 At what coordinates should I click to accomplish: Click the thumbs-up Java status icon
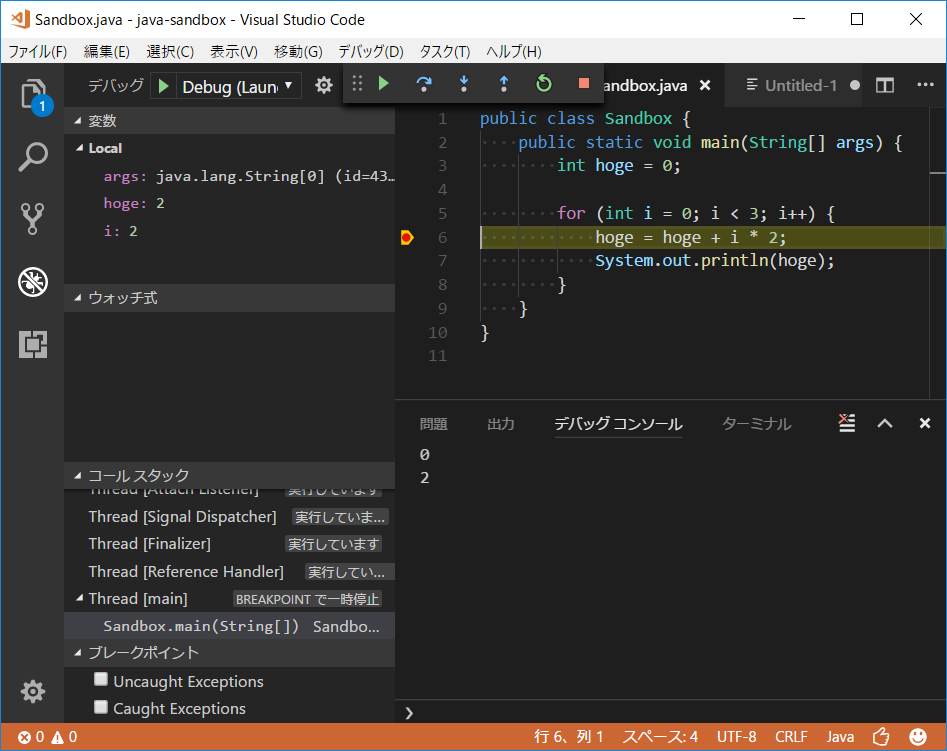(x=881, y=736)
